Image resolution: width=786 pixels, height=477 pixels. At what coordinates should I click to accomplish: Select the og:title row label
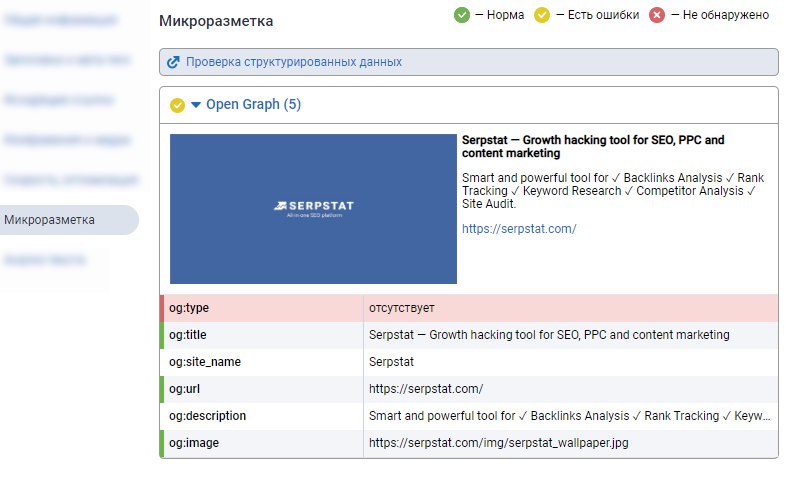[x=187, y=335]
